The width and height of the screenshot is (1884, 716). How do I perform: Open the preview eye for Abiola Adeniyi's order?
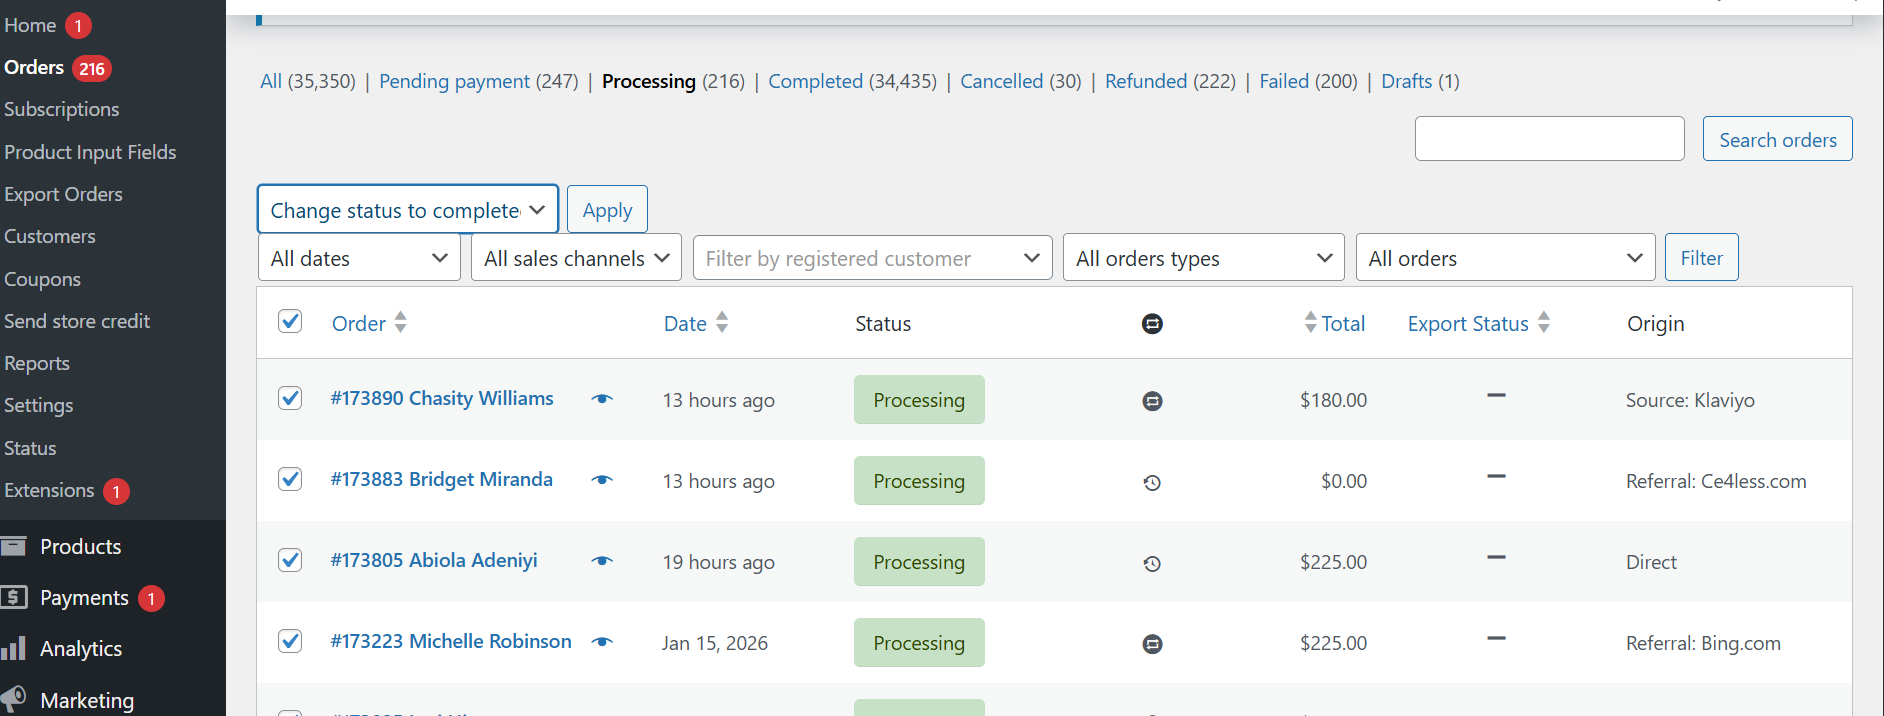click(602, 561)
